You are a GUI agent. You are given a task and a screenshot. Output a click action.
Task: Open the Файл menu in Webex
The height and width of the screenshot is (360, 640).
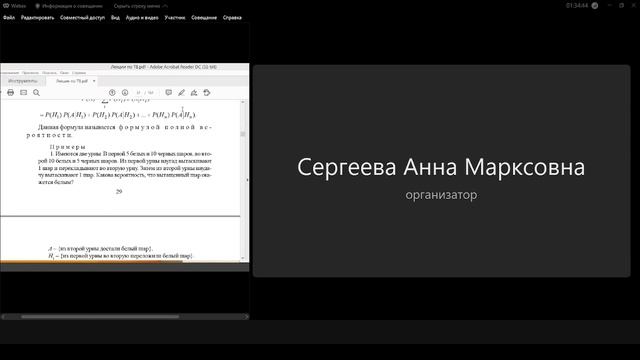(x=9, y=18)
